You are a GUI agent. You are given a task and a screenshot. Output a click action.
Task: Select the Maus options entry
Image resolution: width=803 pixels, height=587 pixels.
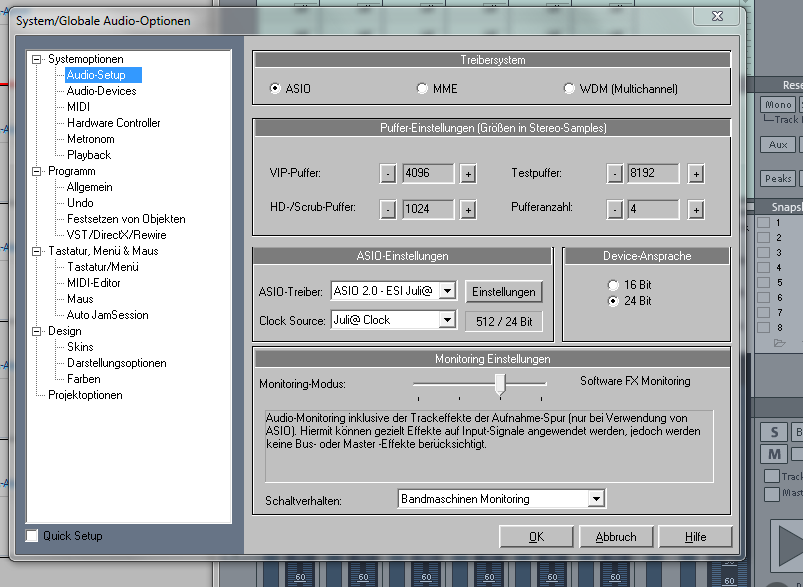pyautogui.click(x=80, y=299)
